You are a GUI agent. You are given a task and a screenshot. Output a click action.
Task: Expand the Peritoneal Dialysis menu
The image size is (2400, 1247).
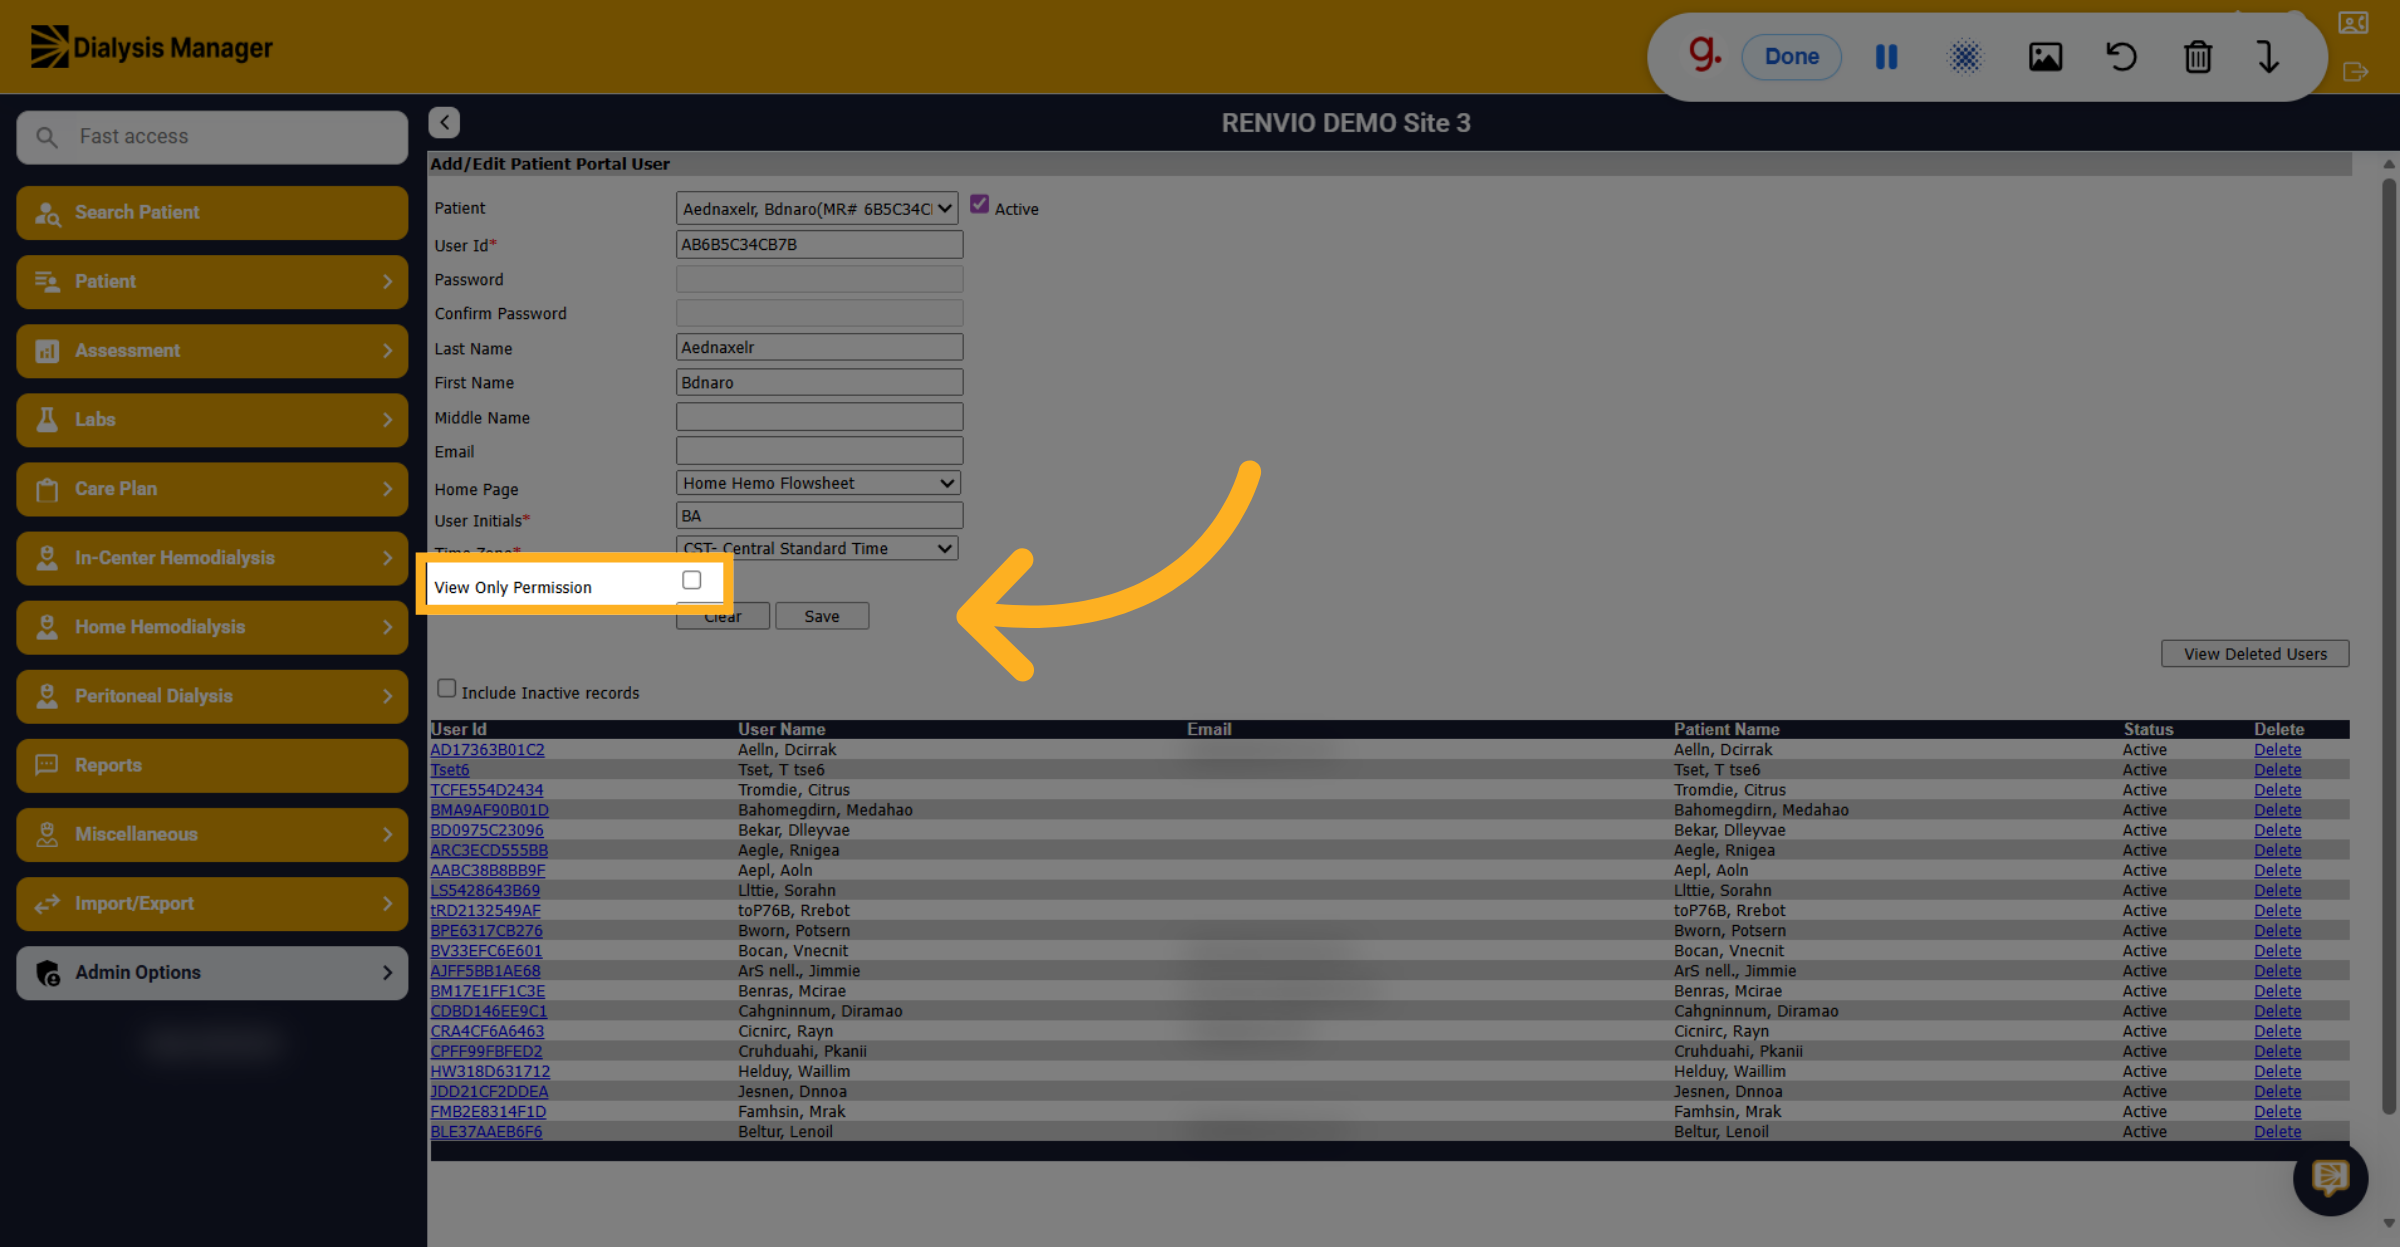212,696
